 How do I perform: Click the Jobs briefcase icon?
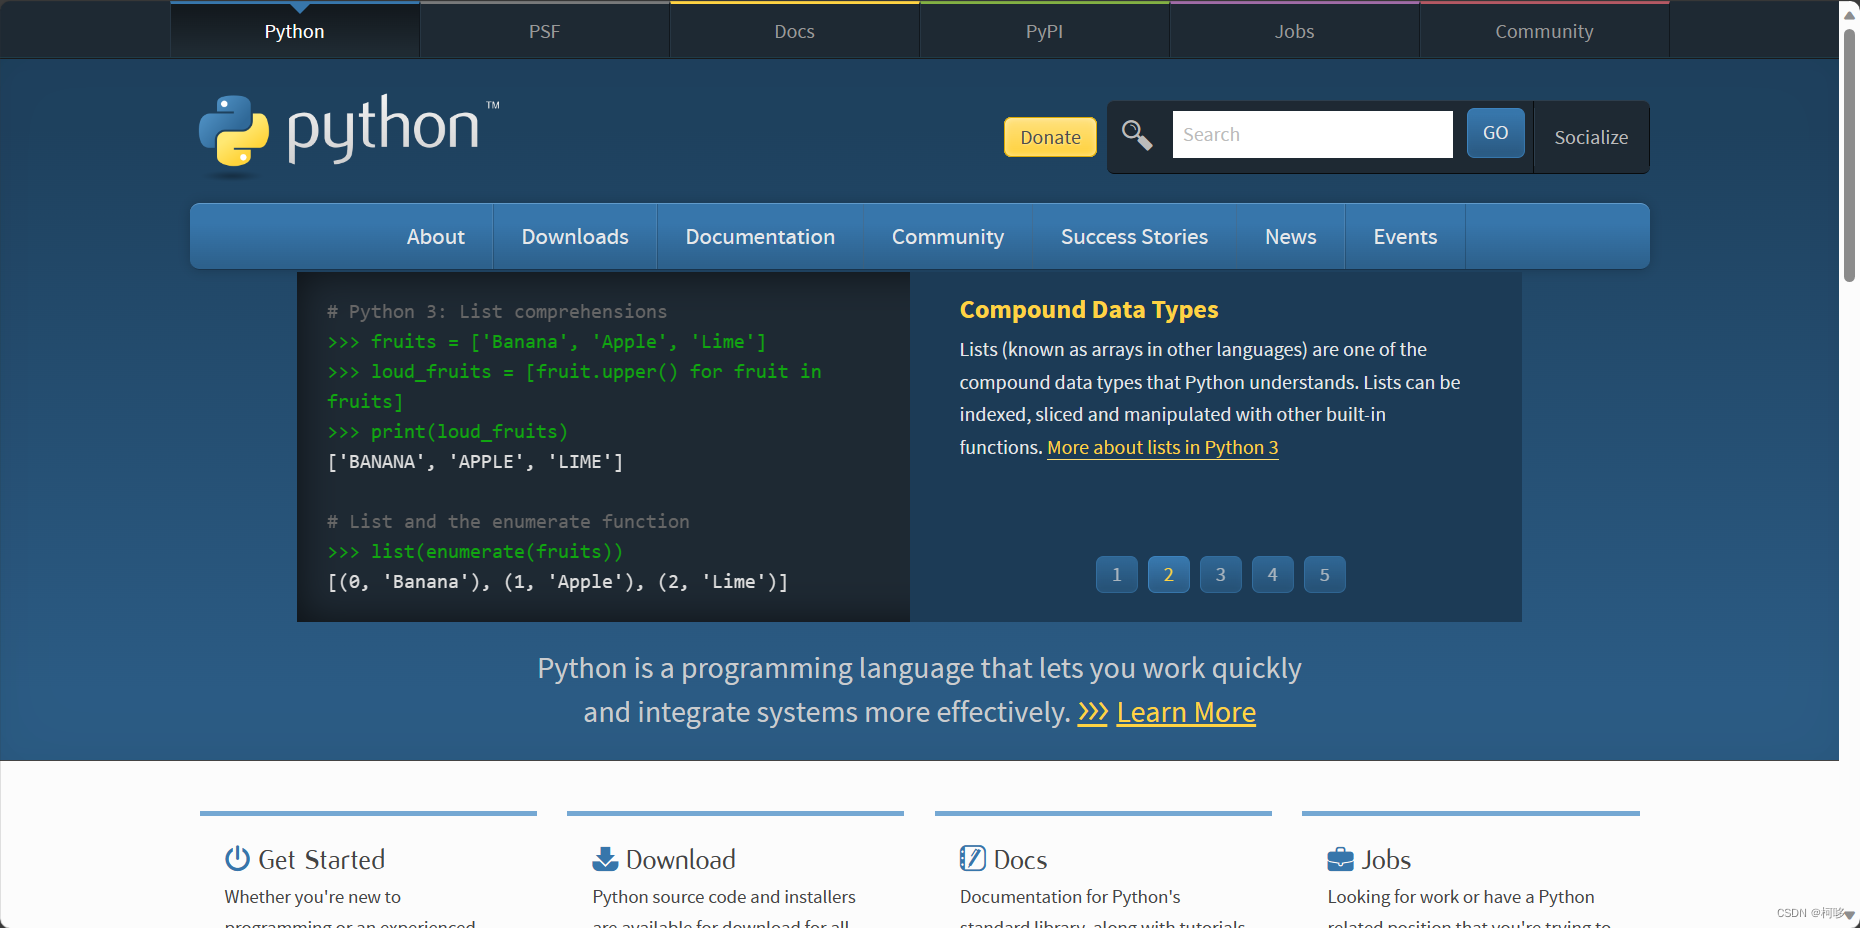1340,859
